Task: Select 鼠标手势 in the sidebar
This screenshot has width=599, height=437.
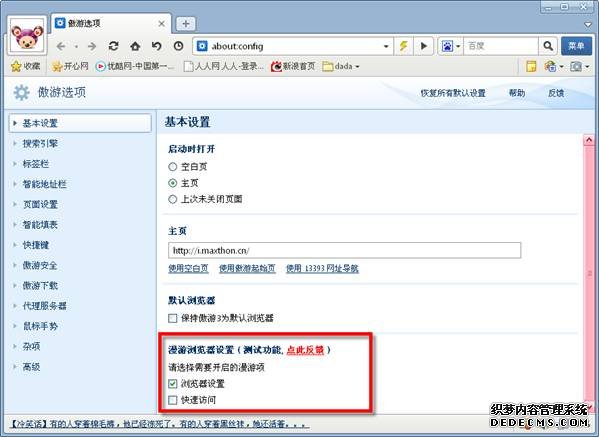Action: (40, 326)
